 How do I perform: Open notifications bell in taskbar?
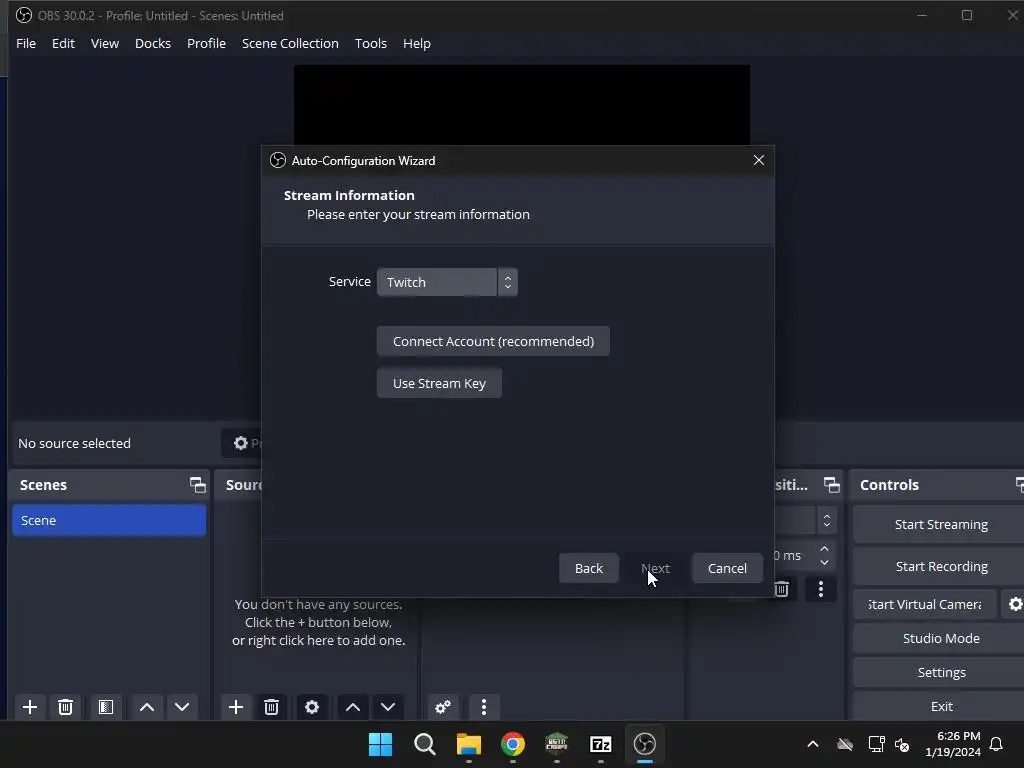tap(996, 744)
